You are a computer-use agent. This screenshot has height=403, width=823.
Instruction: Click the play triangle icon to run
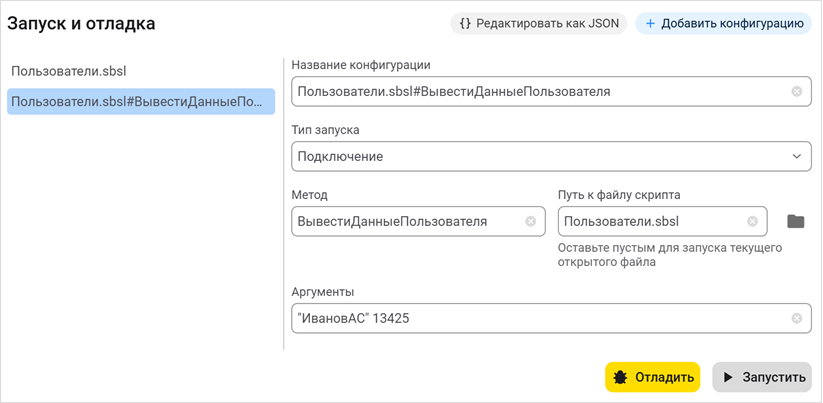tap(728, 377)
